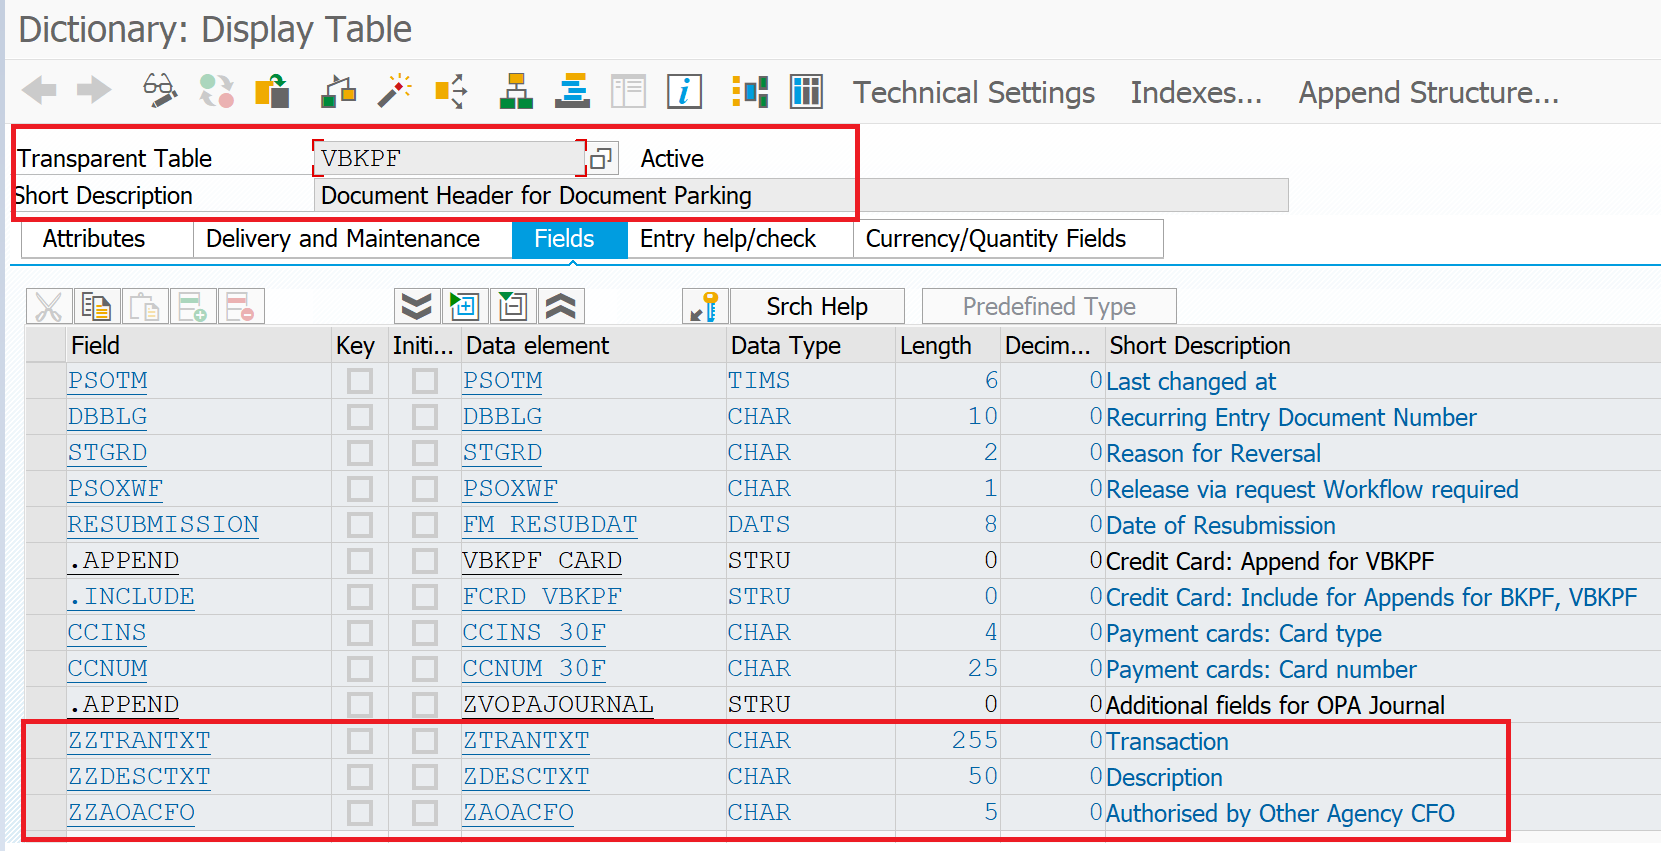Screen dimensions: 1661x851
Task: Check the Key checkbox for CCNUM field
Action: (x=360, y=669)
